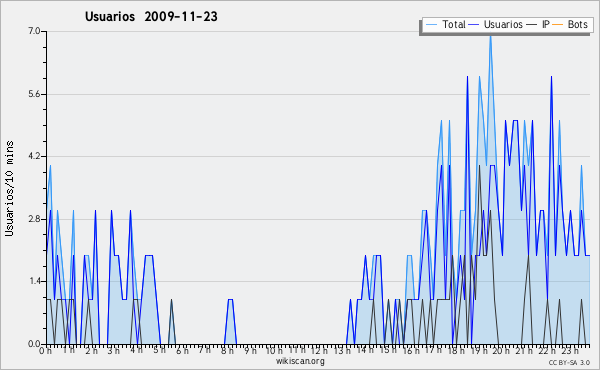The image size is (600, 370).
Task: Click the x-axis label '22 h'
Action: coord(547,351)
